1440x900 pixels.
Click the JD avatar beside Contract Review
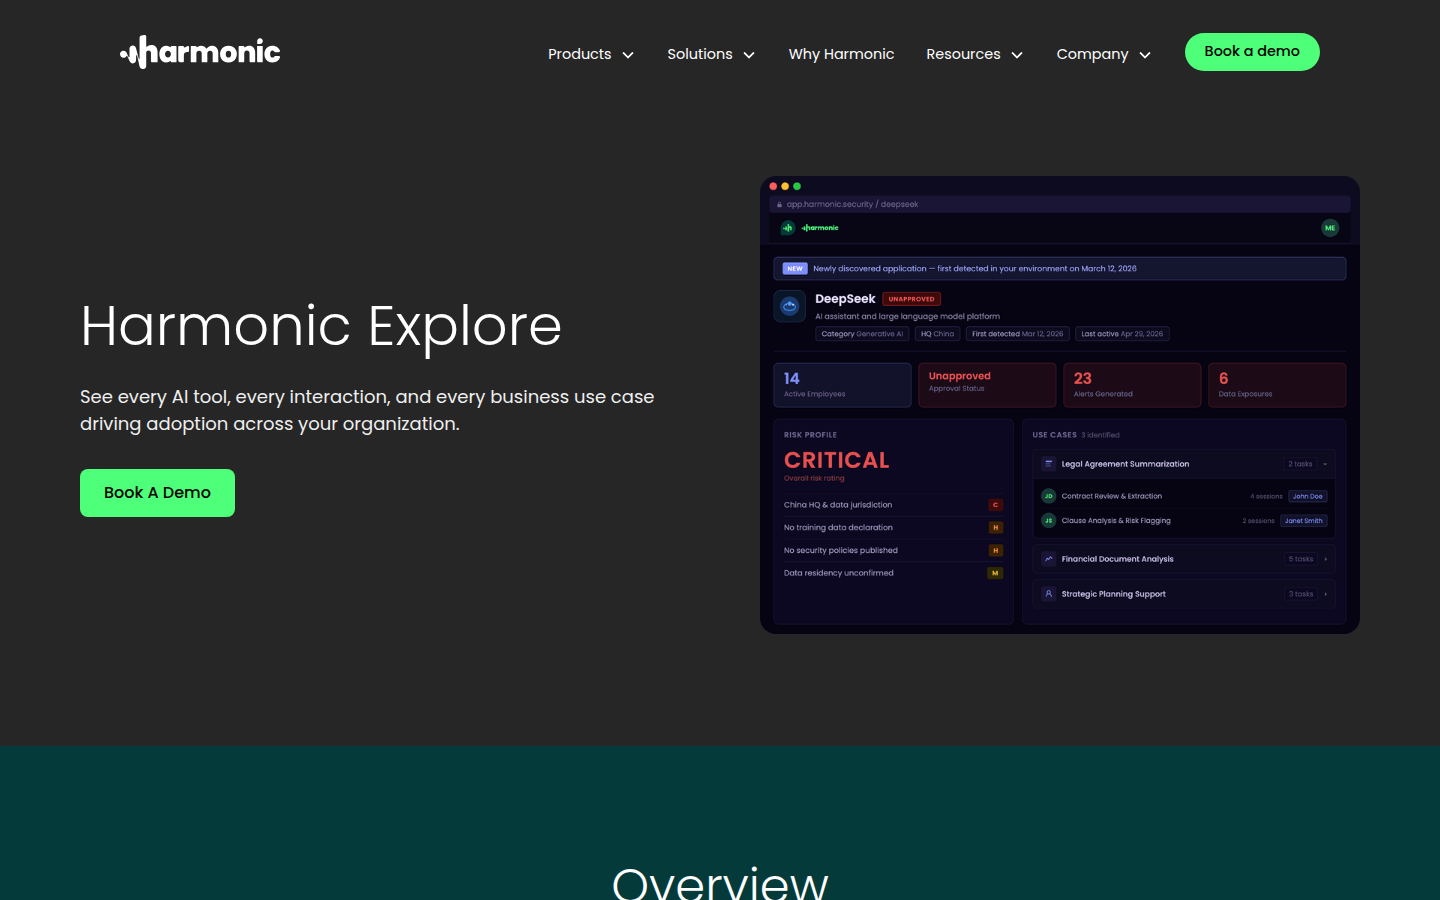1049,496
